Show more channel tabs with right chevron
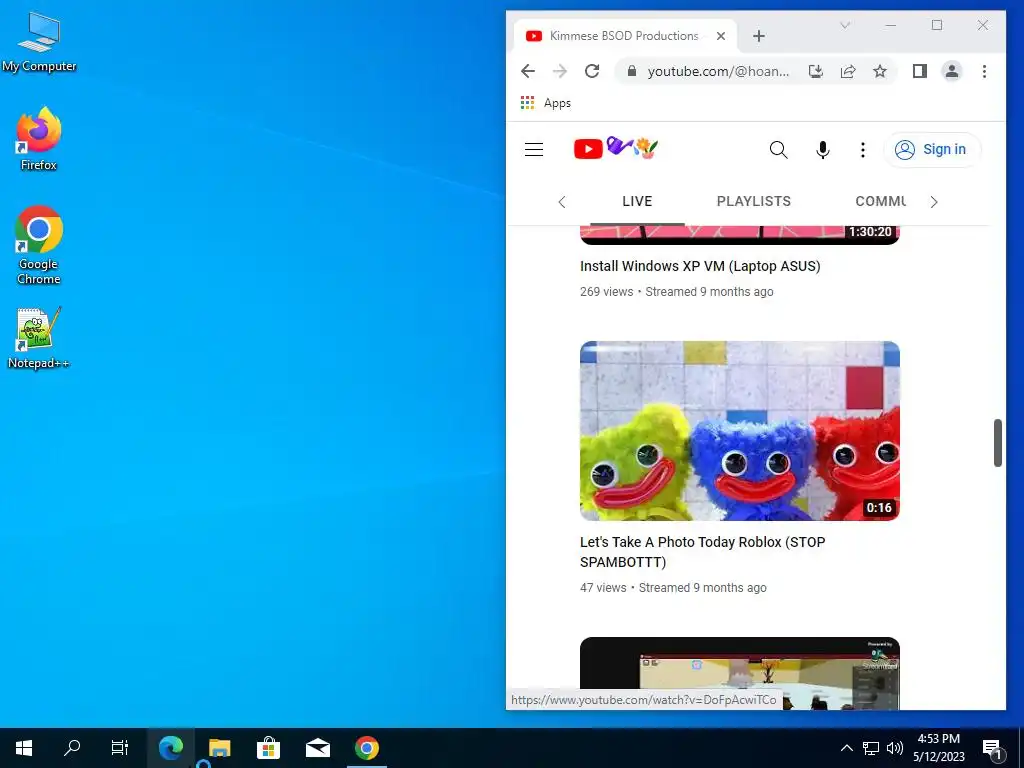Screen dimensions: 1024x768 pos(934,202)
